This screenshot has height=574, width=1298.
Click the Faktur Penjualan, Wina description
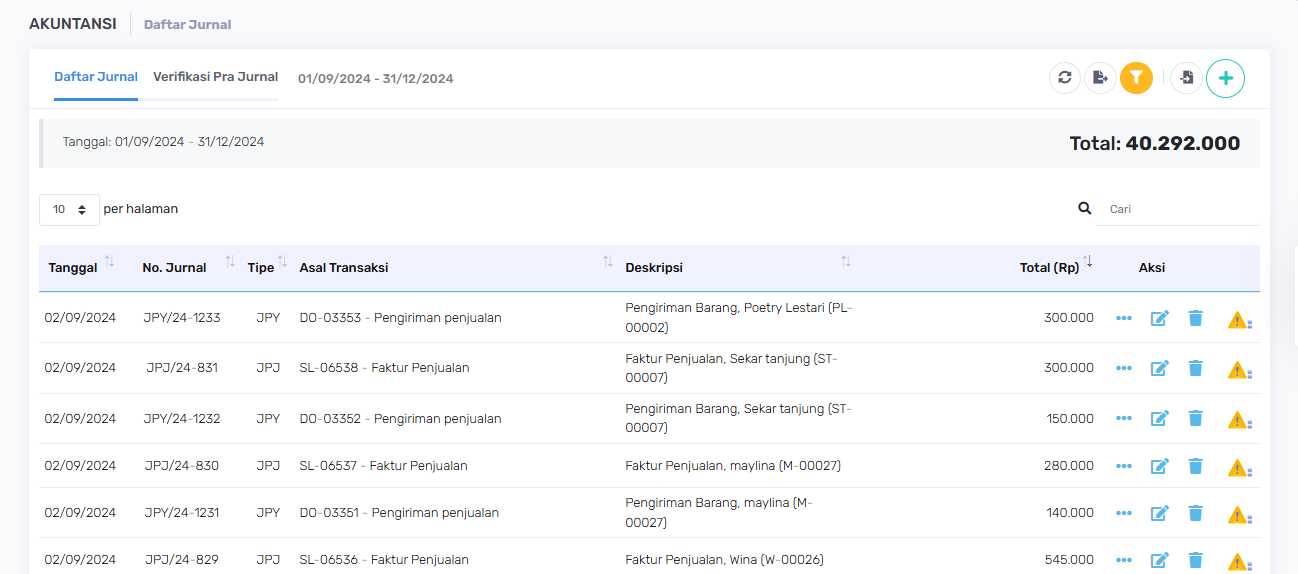pos(724,560)
